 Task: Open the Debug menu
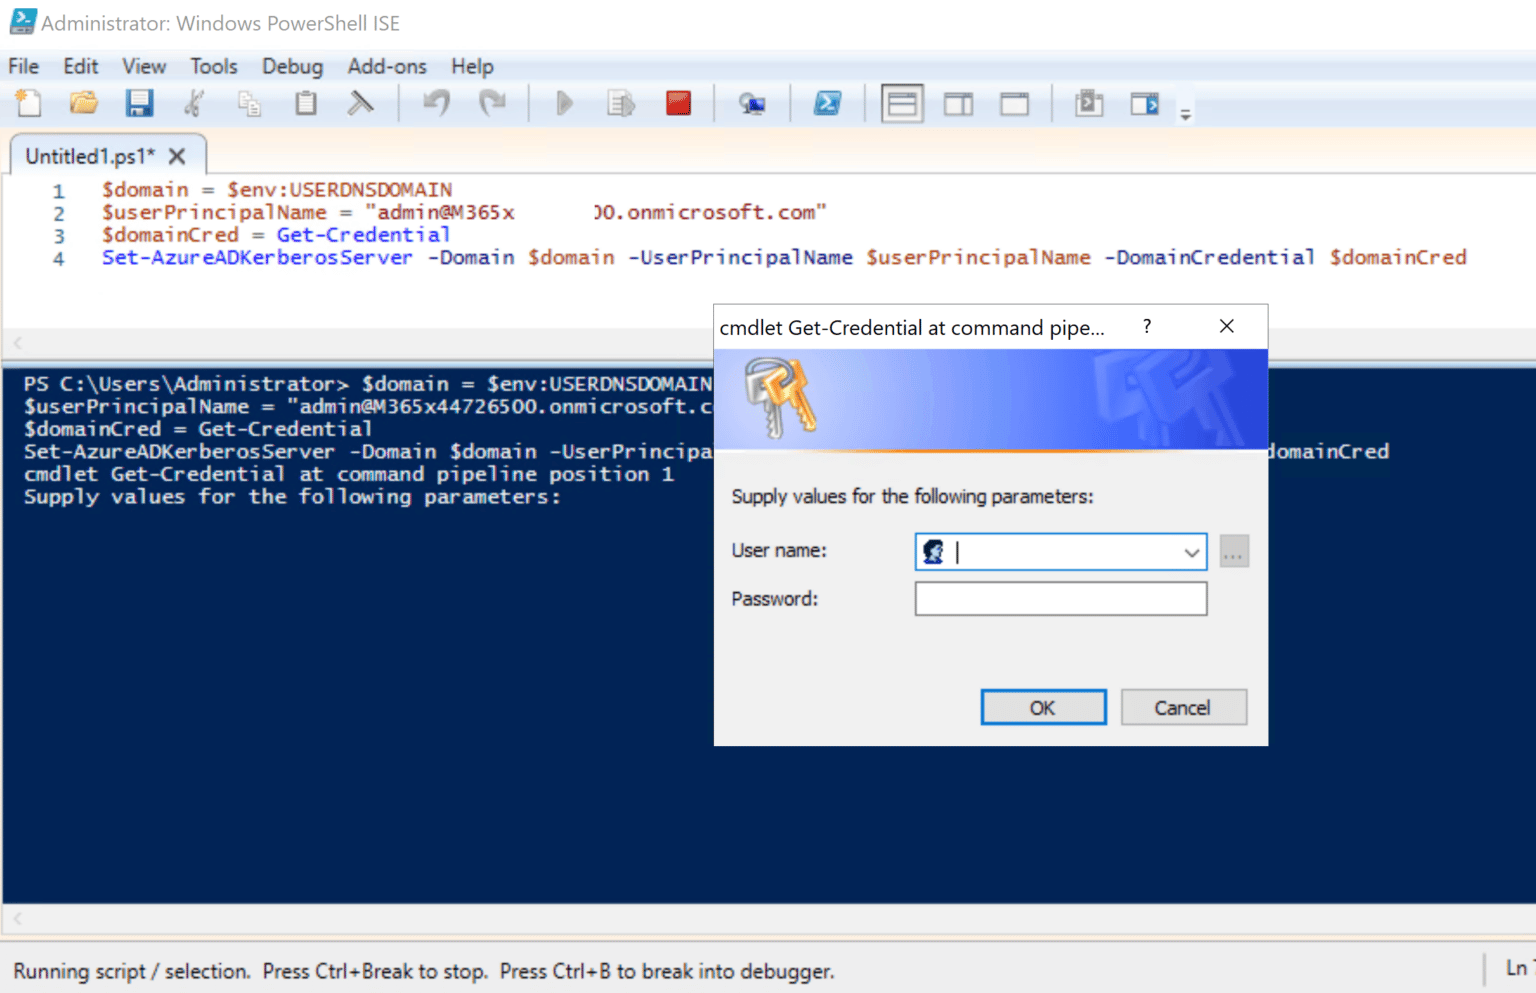pos(291,66)
